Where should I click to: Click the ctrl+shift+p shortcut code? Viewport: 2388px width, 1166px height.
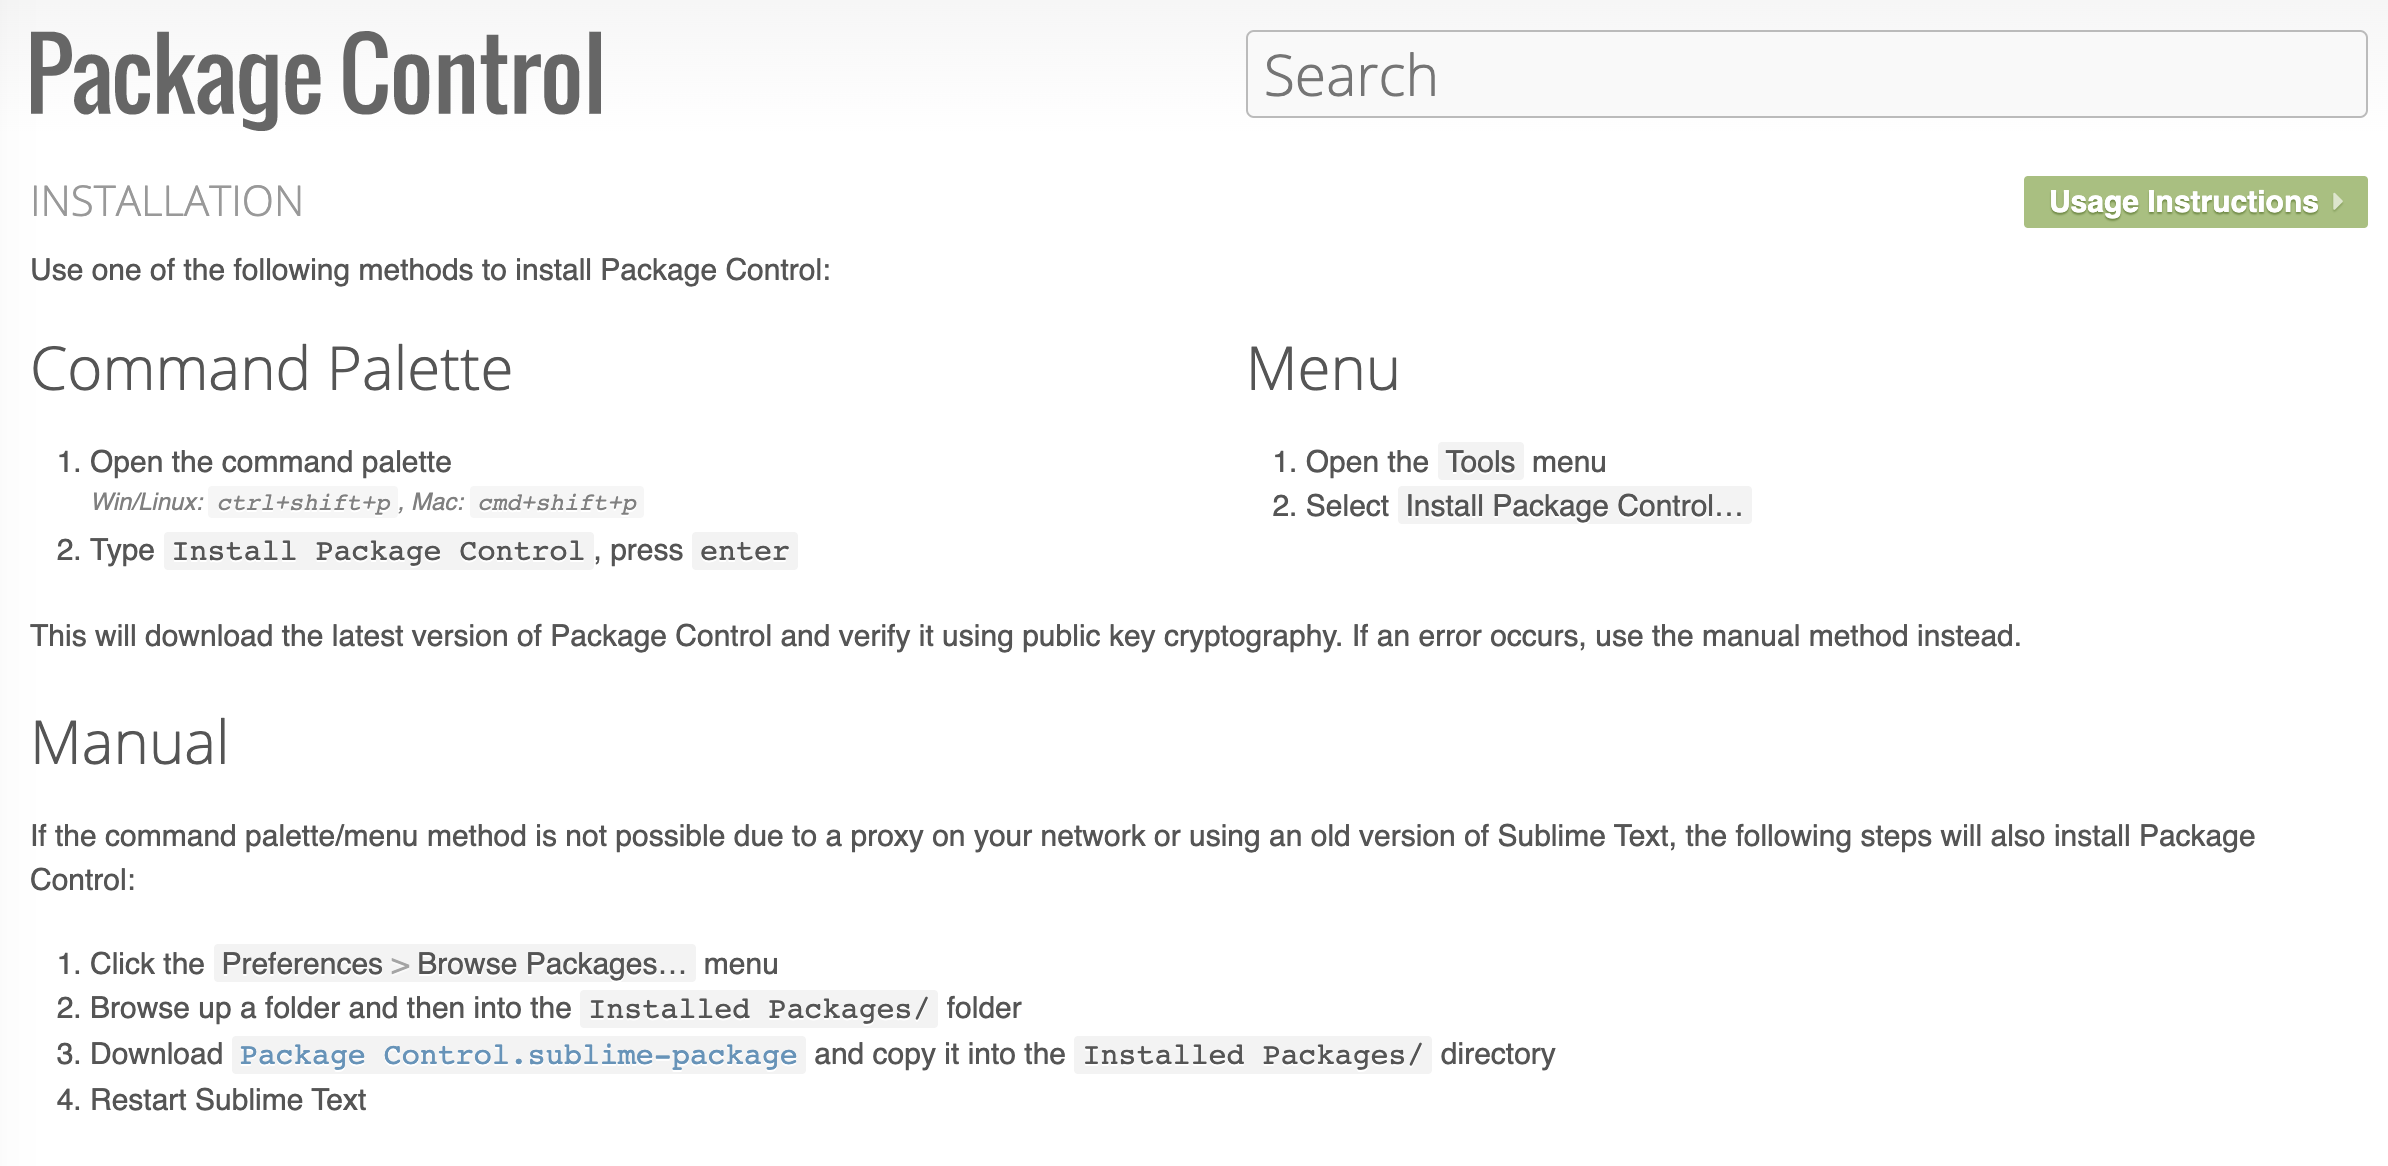click(x=304, y=502)
